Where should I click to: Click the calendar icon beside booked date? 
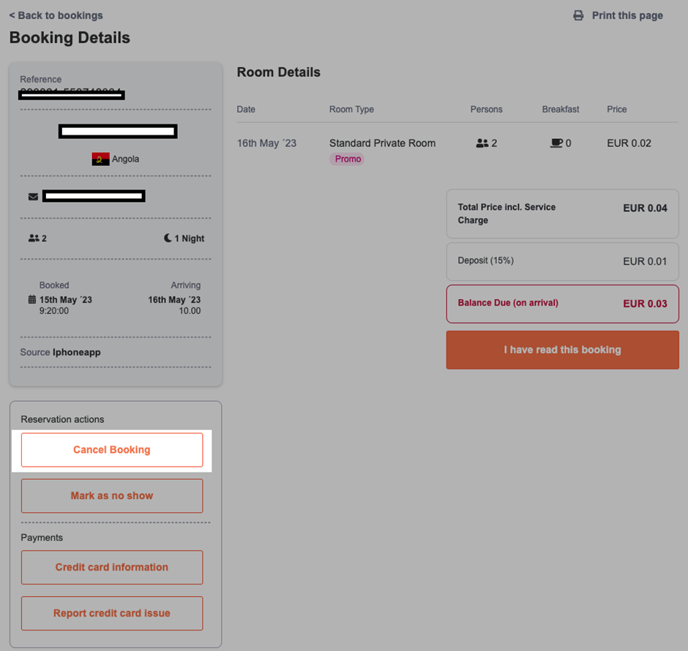(33, 300)
